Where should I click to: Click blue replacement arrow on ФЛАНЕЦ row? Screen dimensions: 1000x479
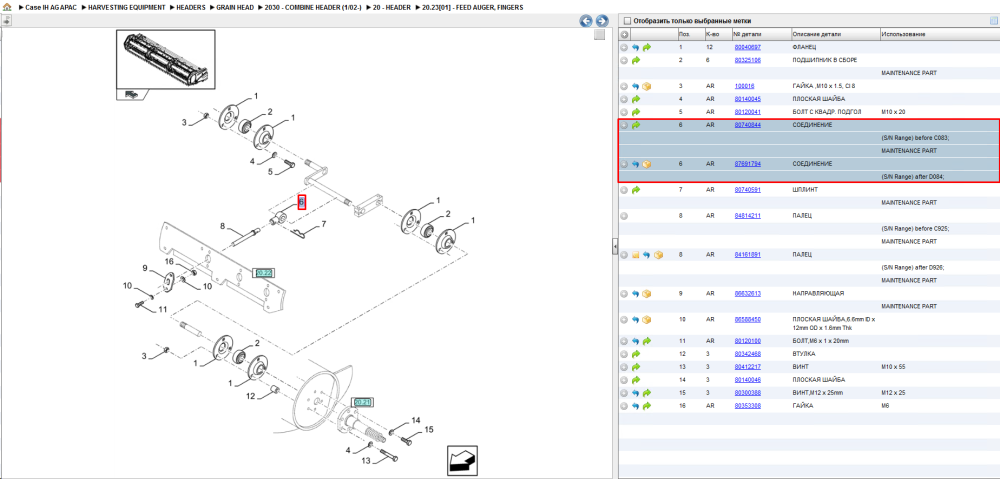coord(636,47)
